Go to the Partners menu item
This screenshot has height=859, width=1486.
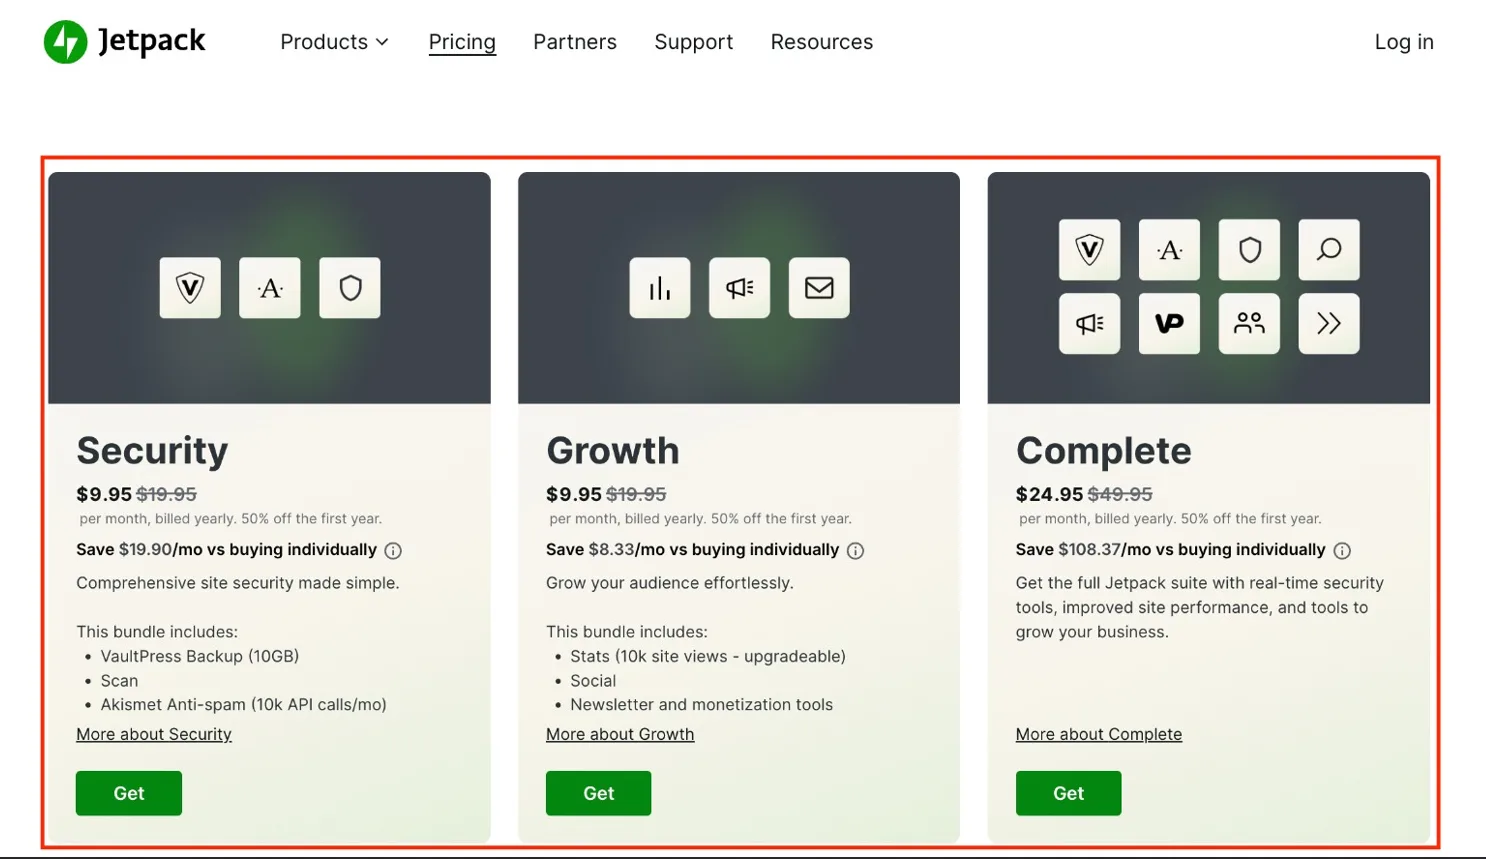pyautogui.click(x=575, y=42)
